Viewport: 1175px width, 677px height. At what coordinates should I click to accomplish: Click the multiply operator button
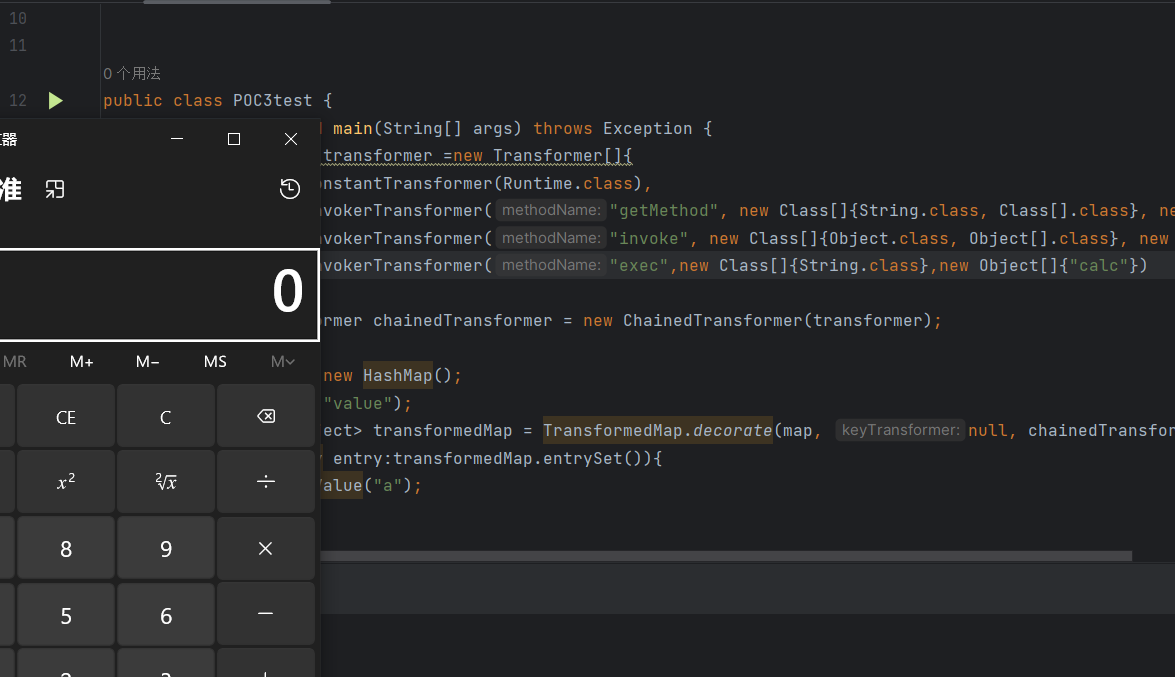(x=266, y=548)
